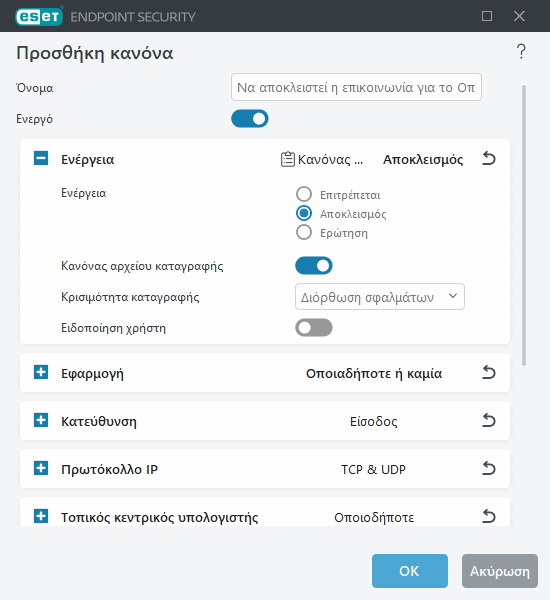
Task: Click the help question mark icon
Action: tap(521, 52)
